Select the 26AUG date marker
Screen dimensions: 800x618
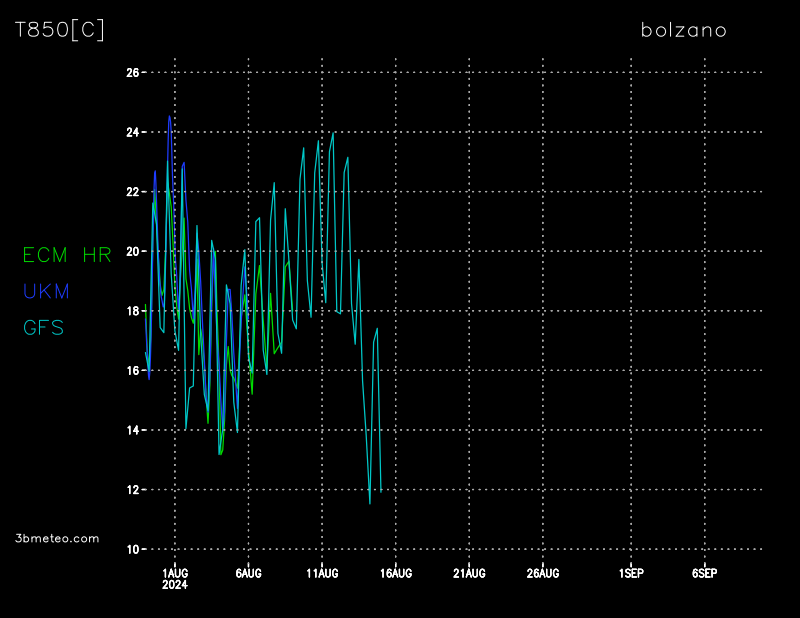[543, 573]
